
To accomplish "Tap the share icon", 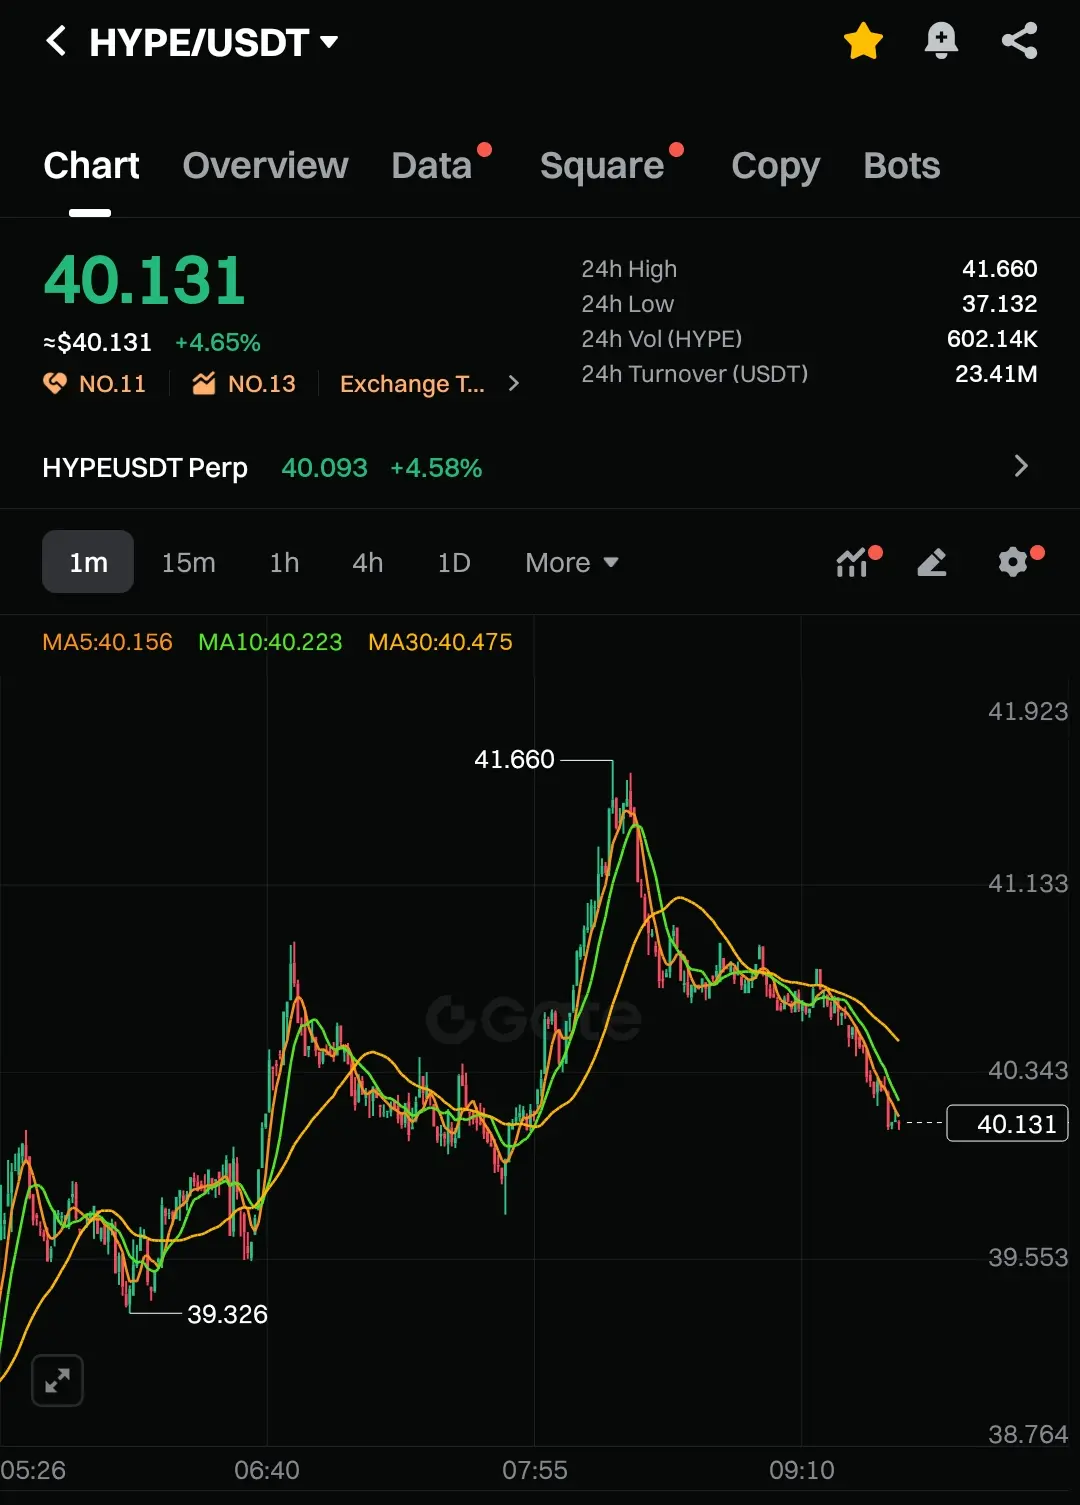I will (x=1019, y=41).
